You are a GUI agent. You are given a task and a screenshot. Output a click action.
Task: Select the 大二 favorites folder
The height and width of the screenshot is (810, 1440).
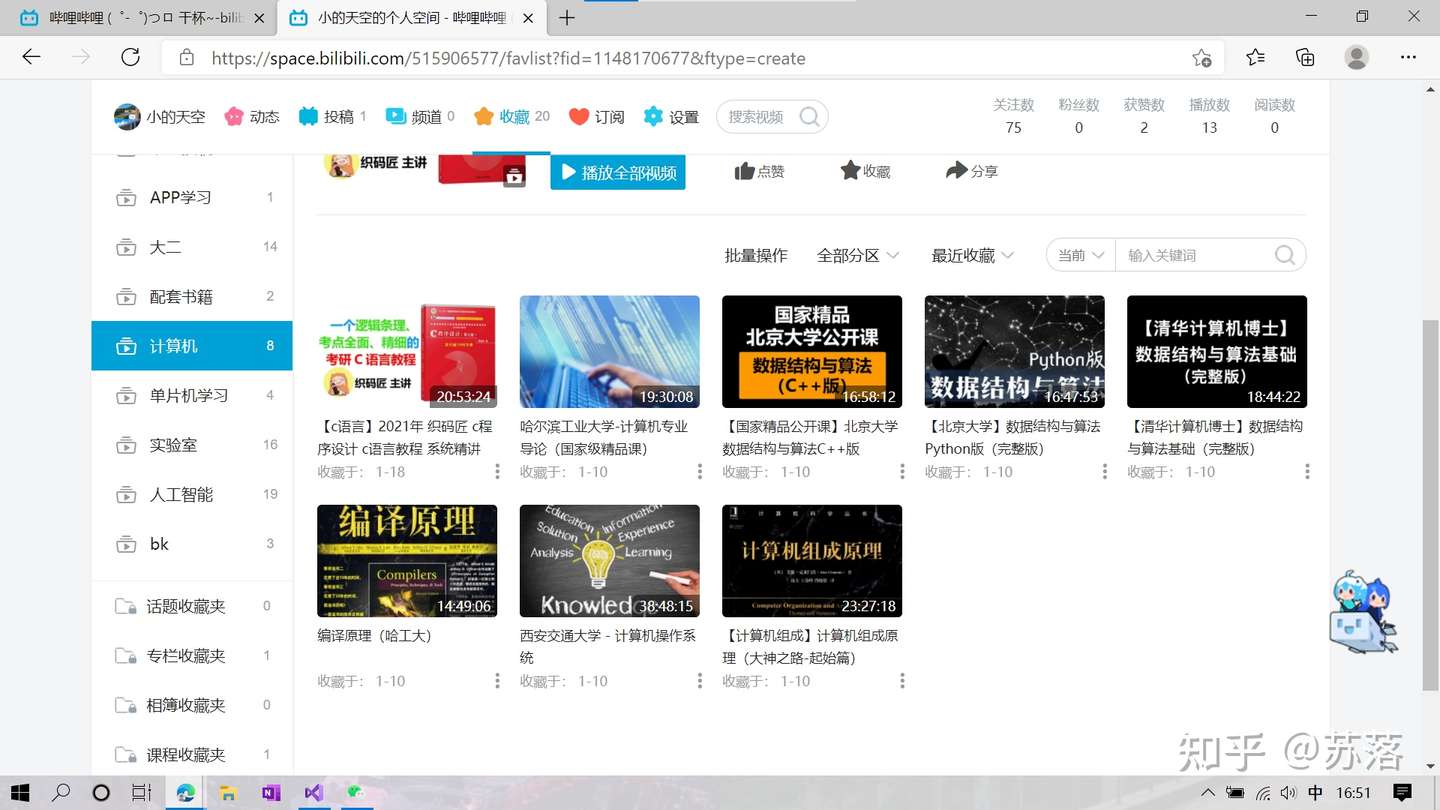(192, 247)
